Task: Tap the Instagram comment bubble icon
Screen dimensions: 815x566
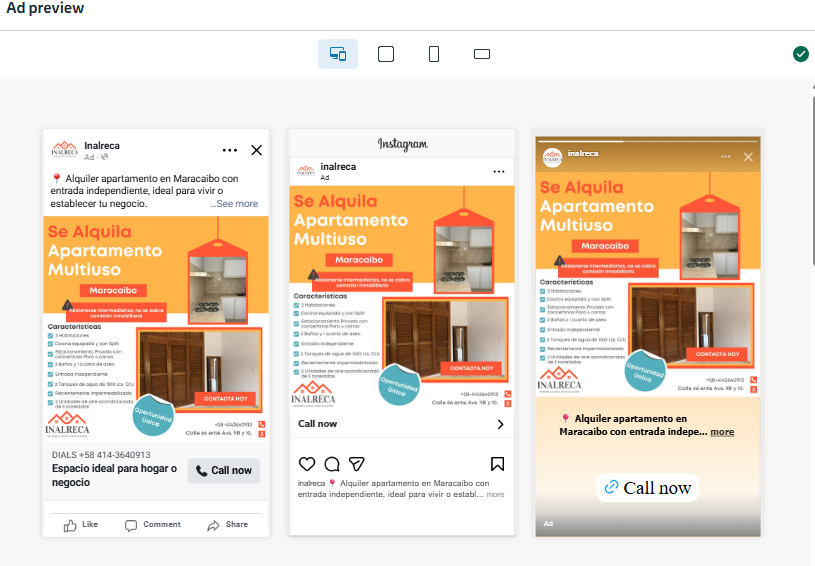Action: (x=332, y=464)
